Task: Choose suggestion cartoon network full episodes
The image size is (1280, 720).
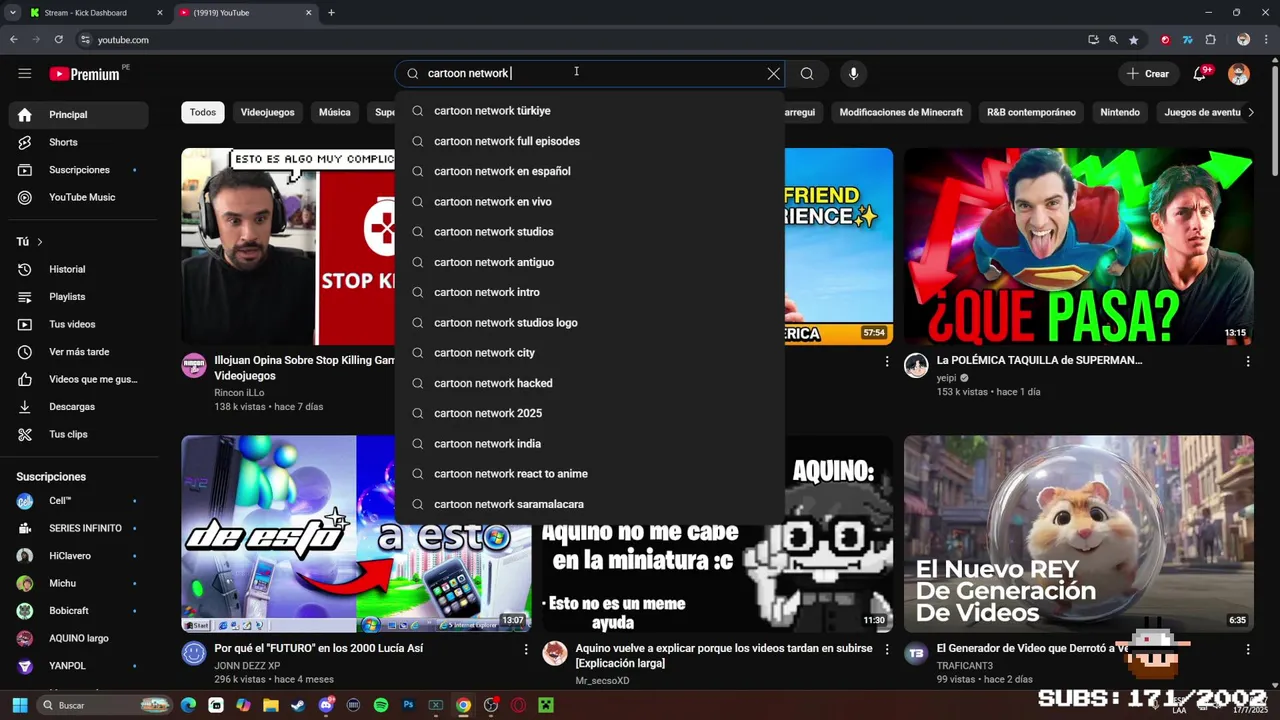Action: [x=590, y=141]
